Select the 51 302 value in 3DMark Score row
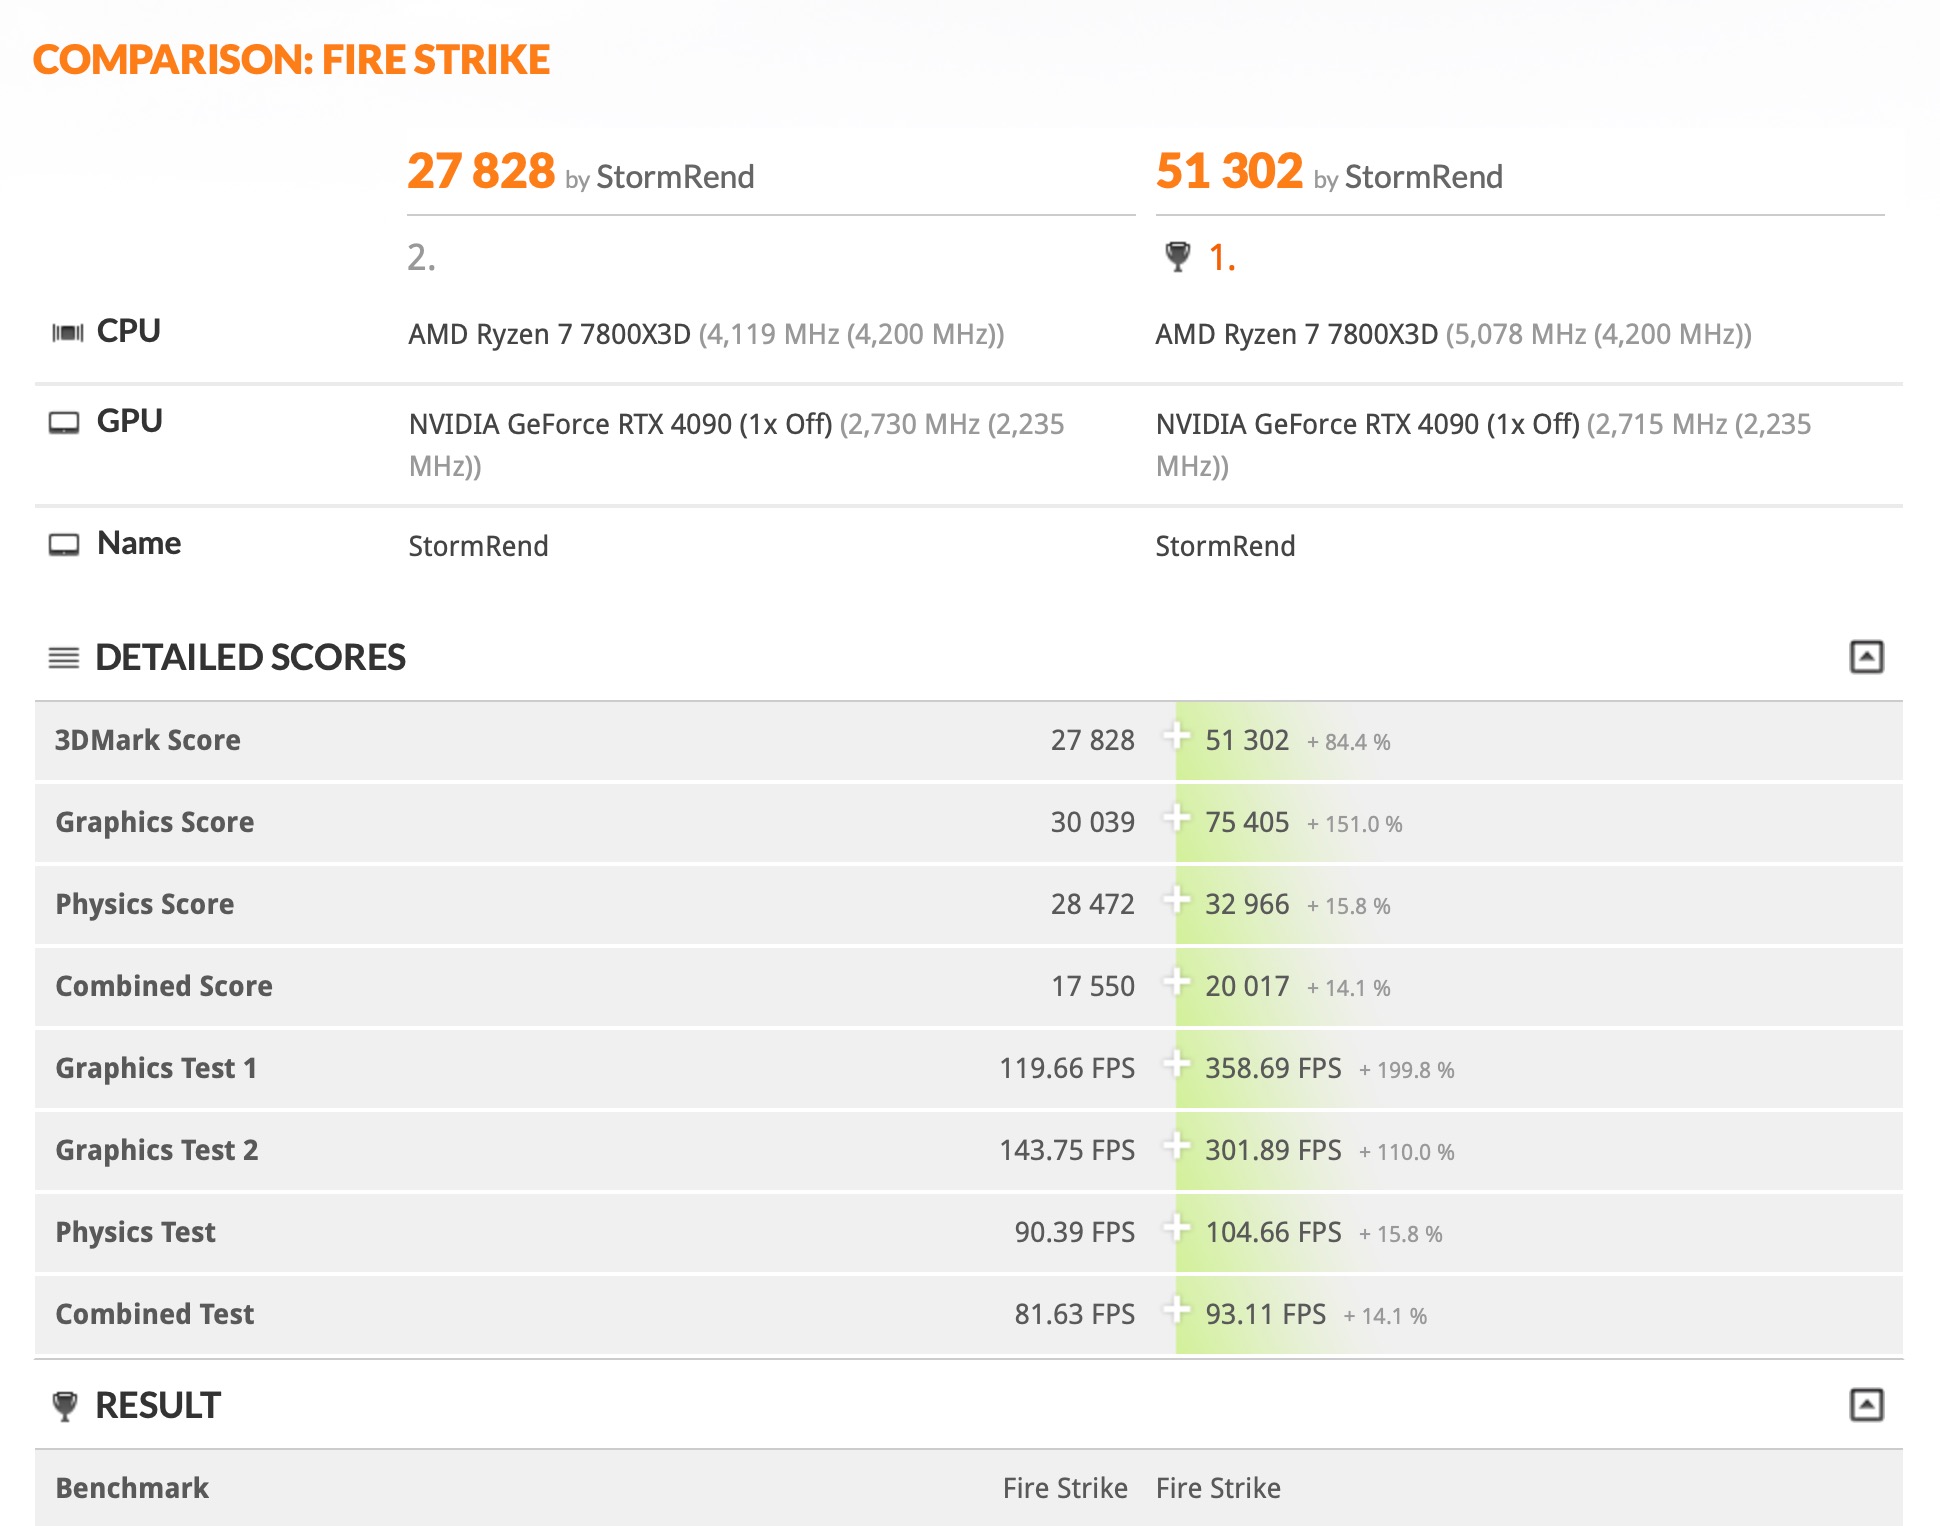 pyautogui.click(x=1247, y=740)
